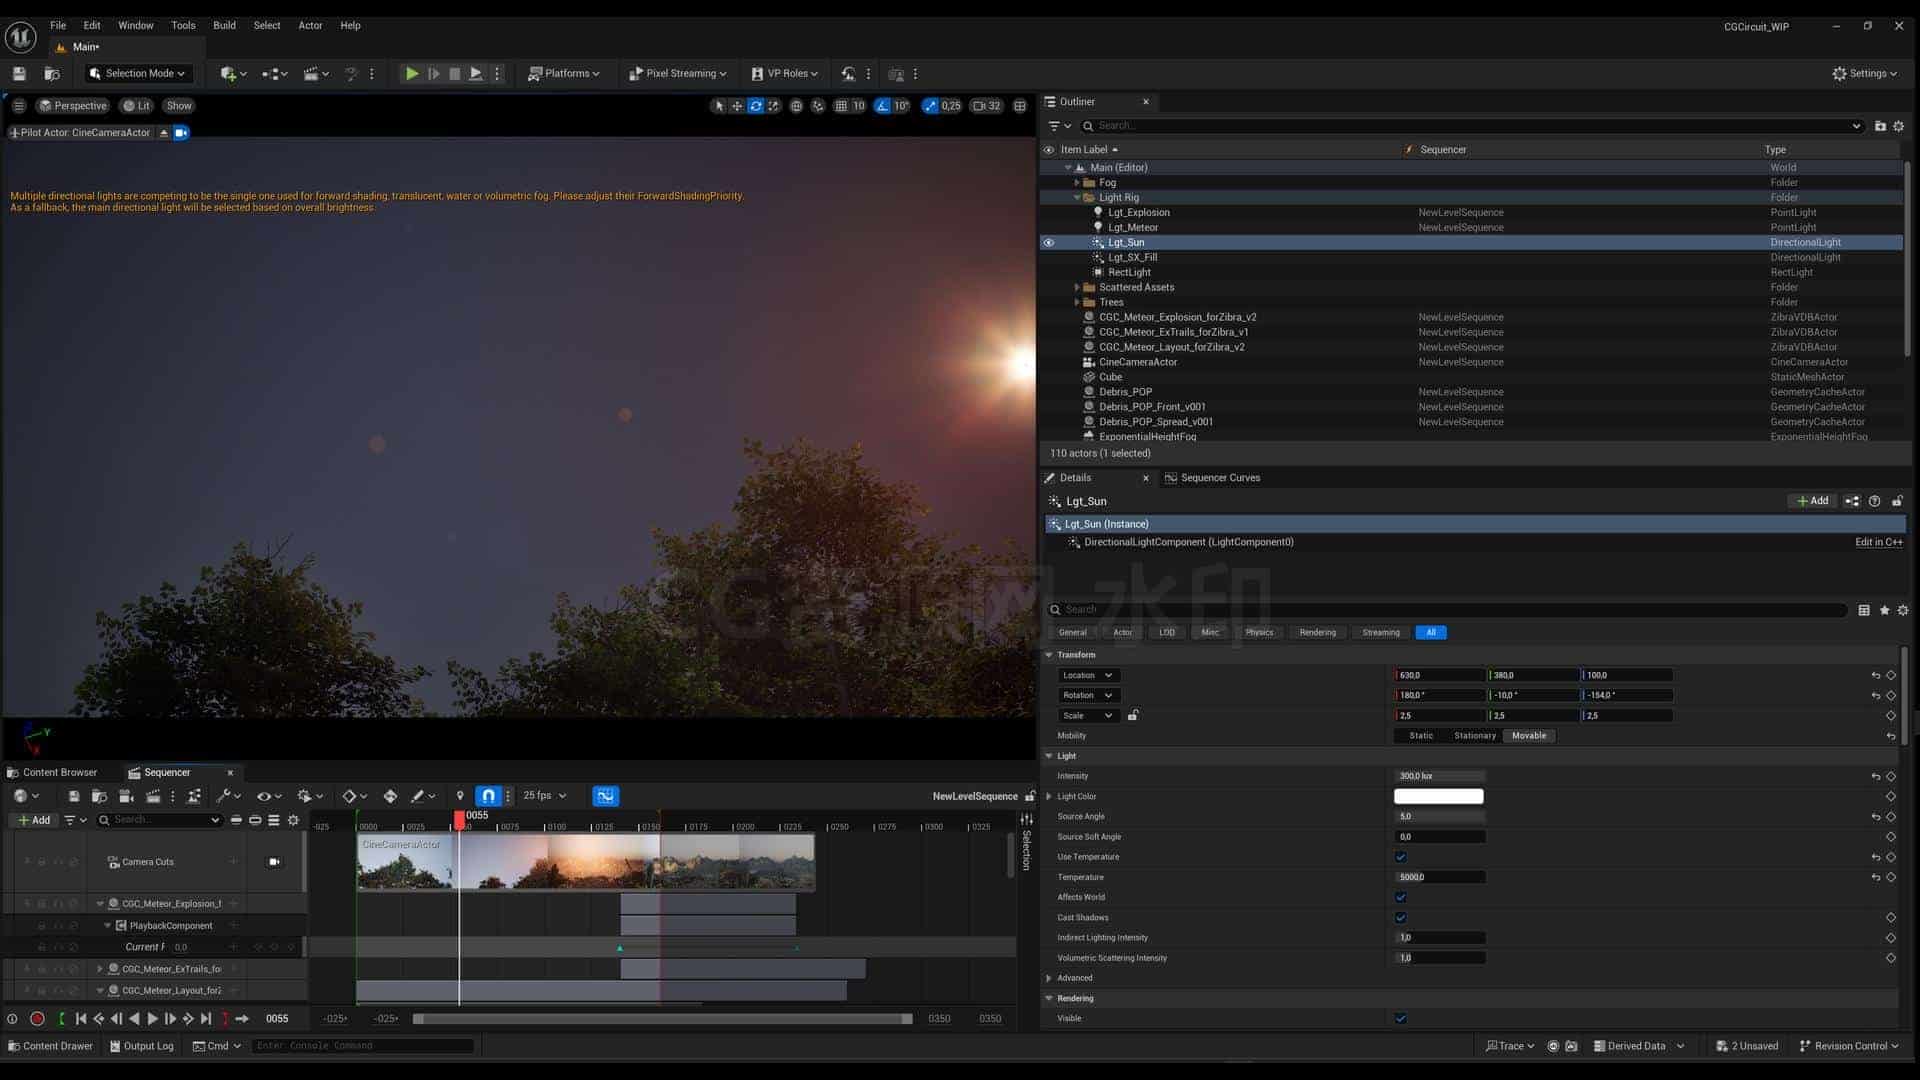
Task: Open property matrix grid icon in Details
Action: point(1864,610)
